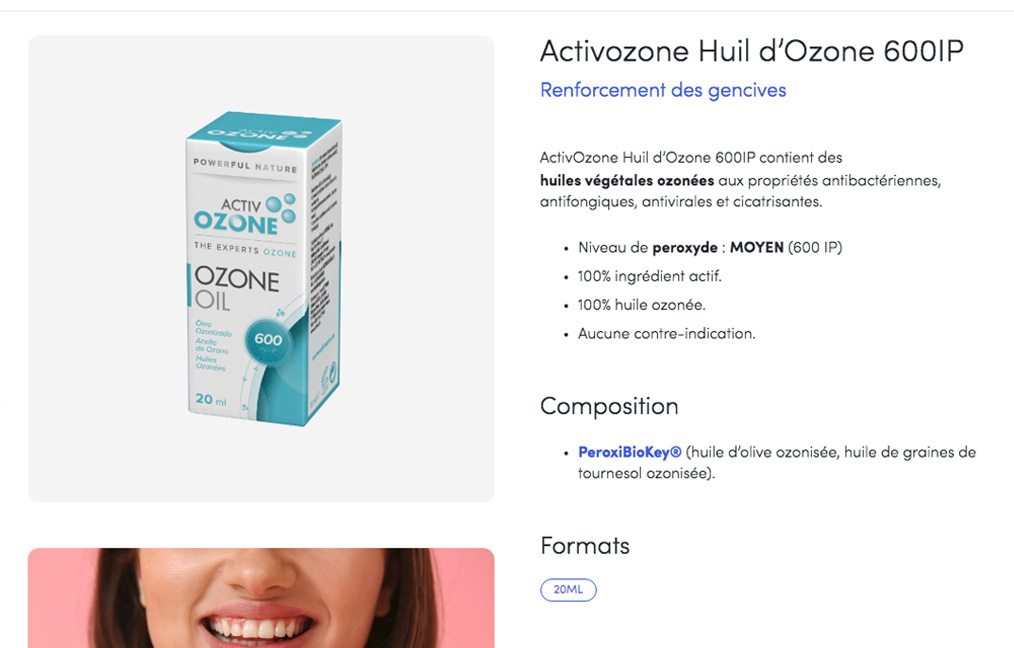Click the 20ML format pill

568,589
